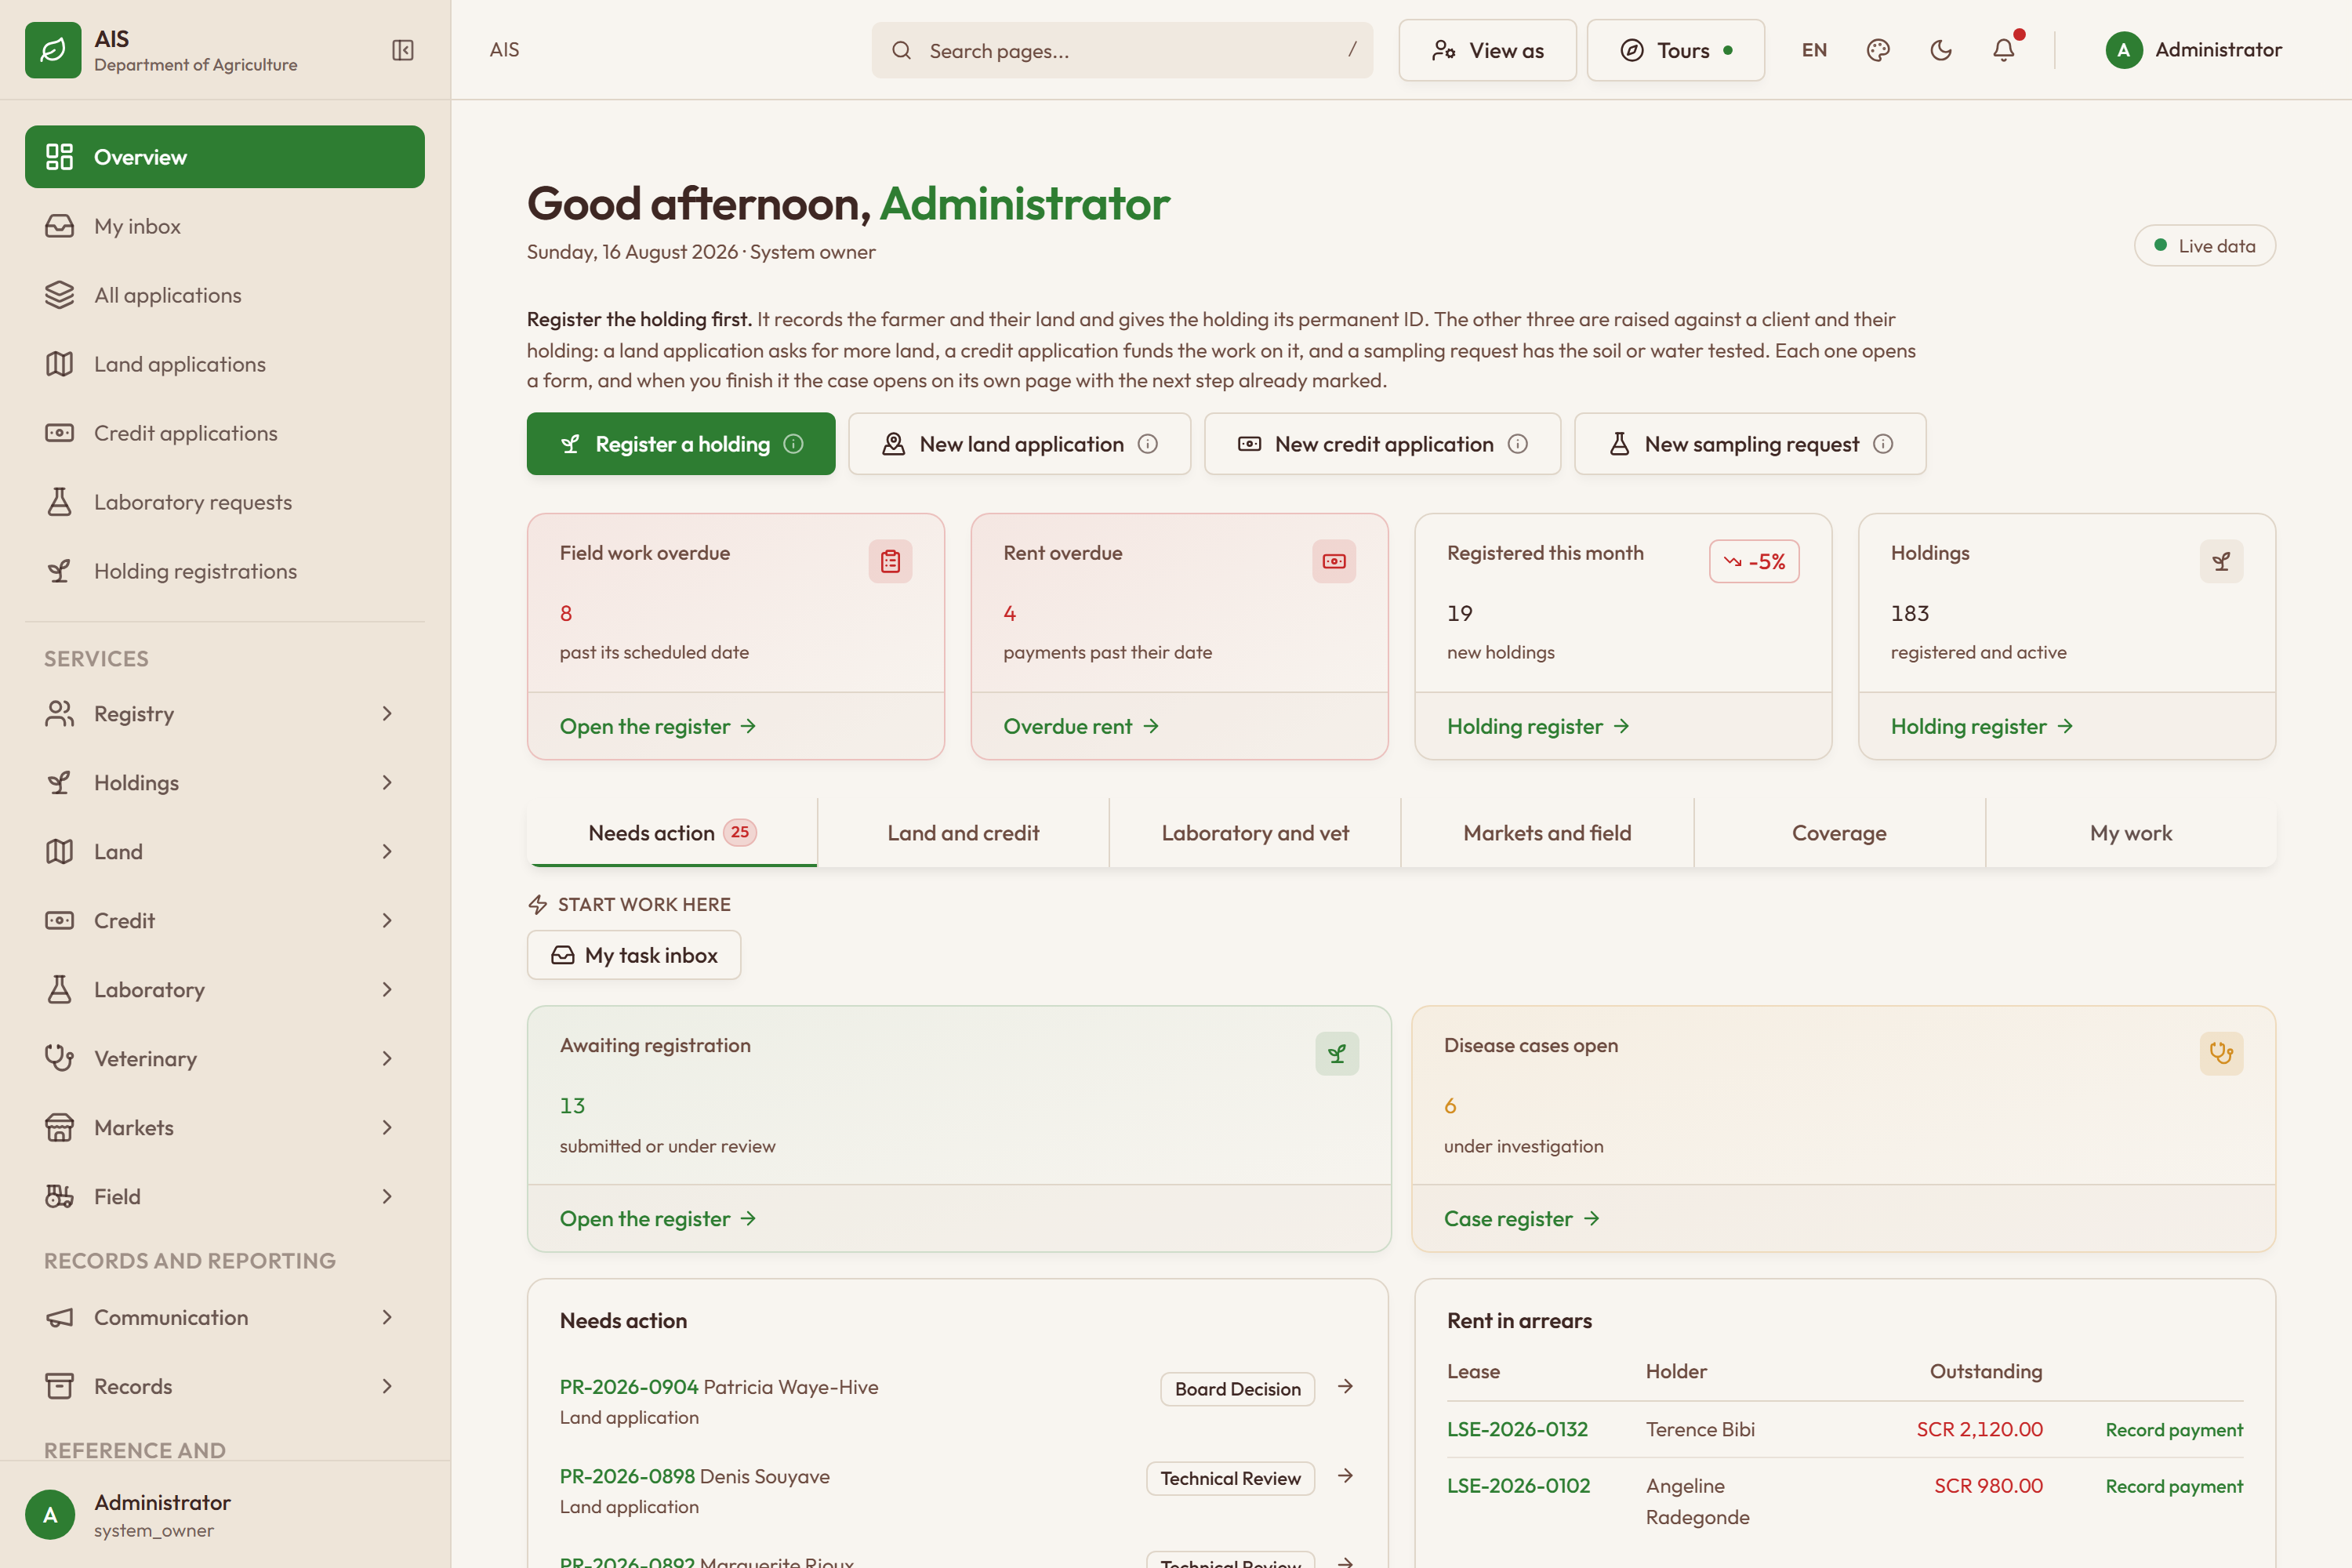This screenshot has height=1568, width=2352.
Task: Click the AIS leaf logo
Action: [53, 50]
